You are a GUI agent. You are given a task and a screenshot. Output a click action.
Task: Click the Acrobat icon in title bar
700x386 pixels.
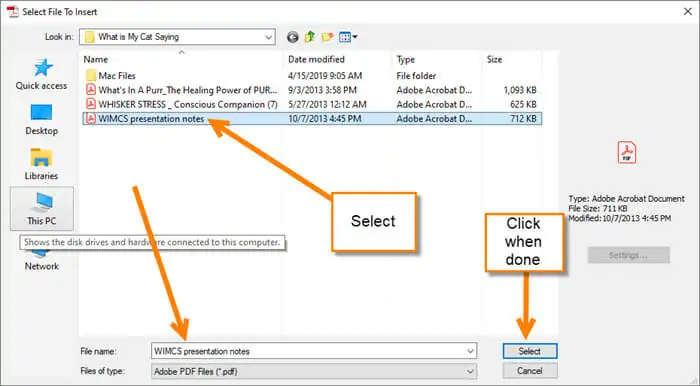13,12
